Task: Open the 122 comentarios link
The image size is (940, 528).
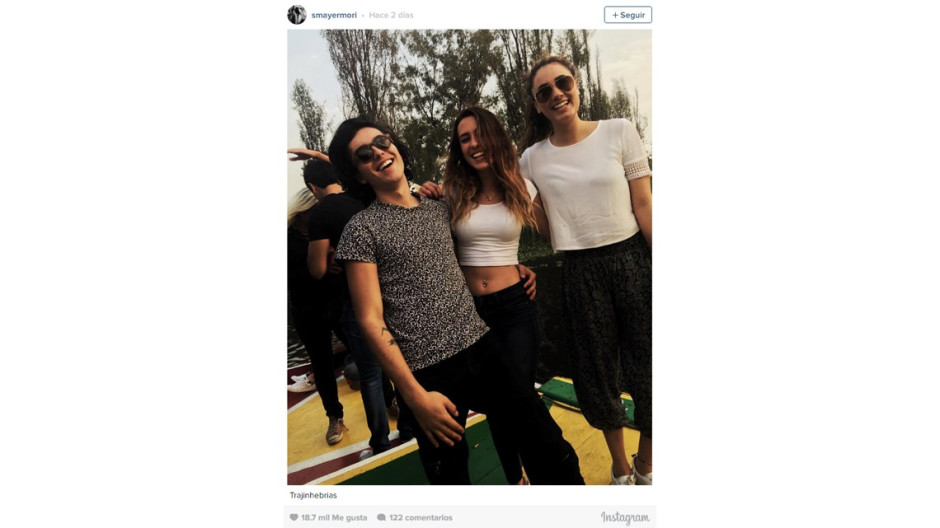Action: pos(421,517)
